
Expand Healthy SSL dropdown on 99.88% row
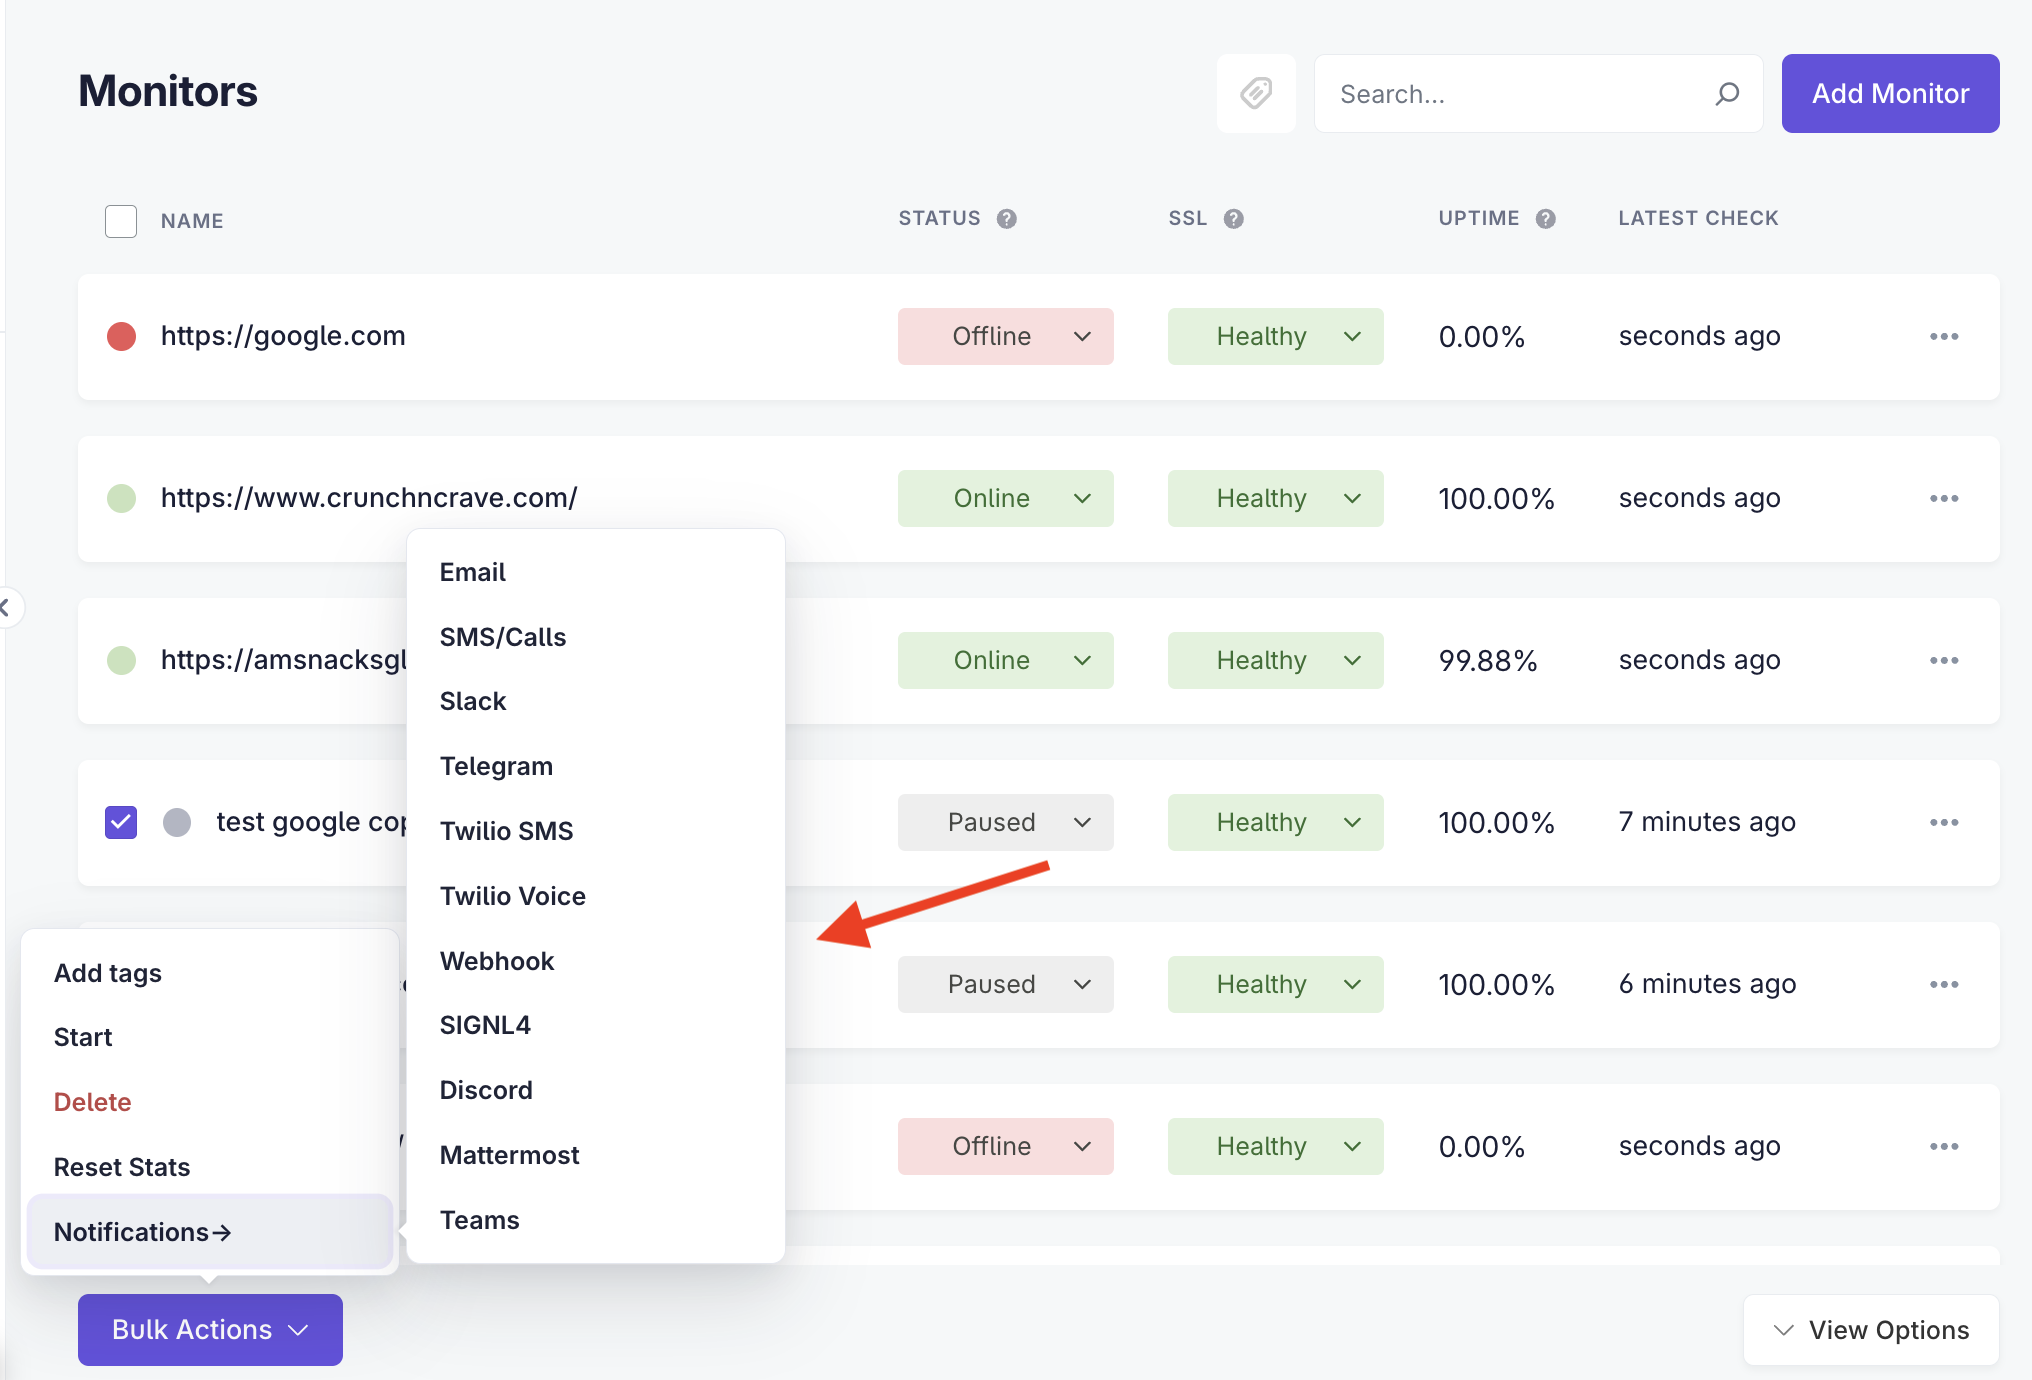[x=1276, y=661]
